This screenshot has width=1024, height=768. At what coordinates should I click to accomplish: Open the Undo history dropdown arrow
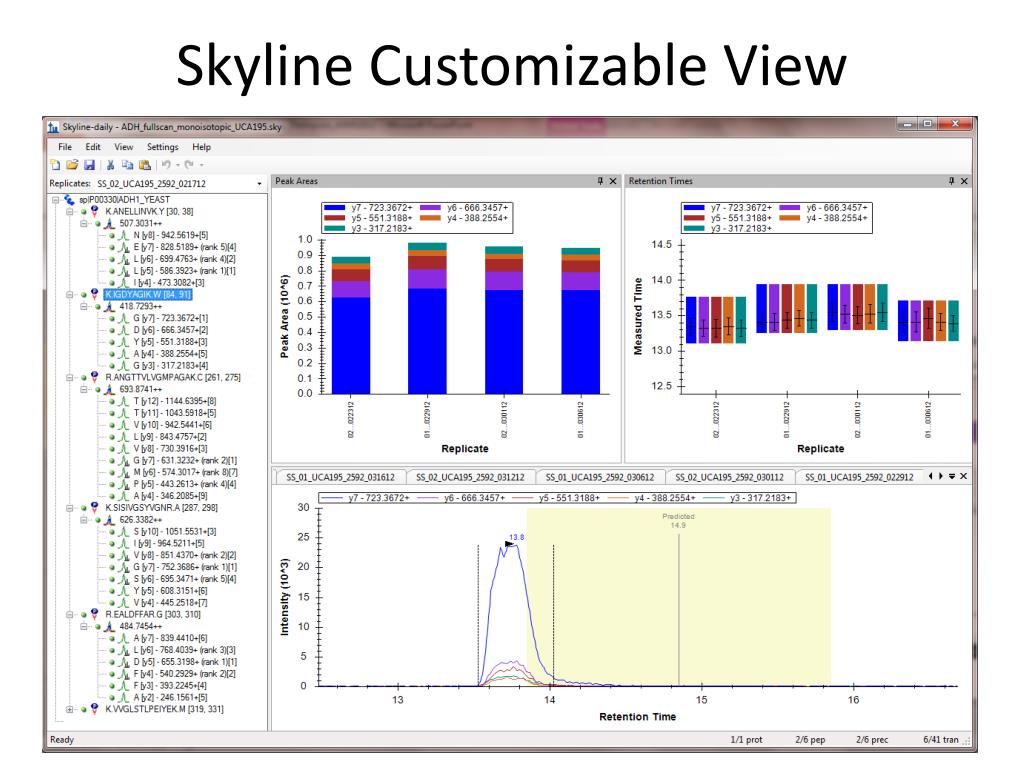pos(178,165)
